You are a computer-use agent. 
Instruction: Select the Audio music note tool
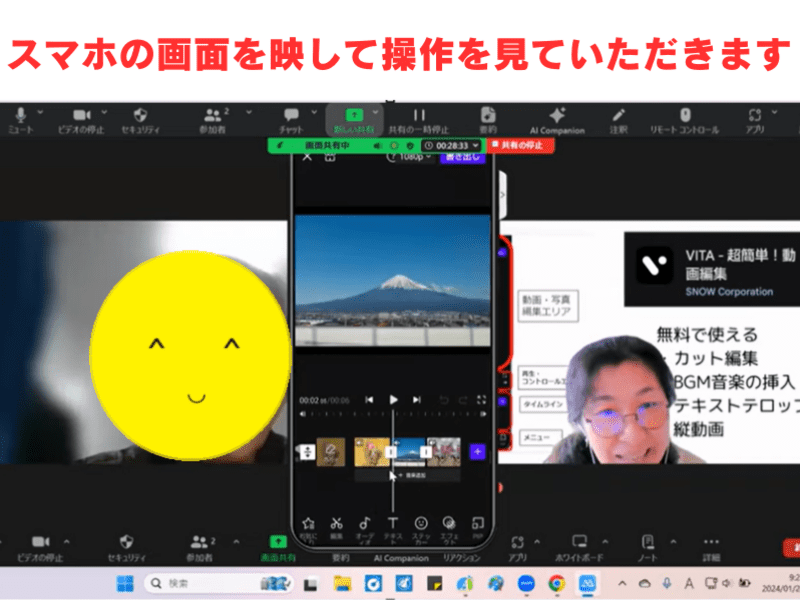coord(364,524)
